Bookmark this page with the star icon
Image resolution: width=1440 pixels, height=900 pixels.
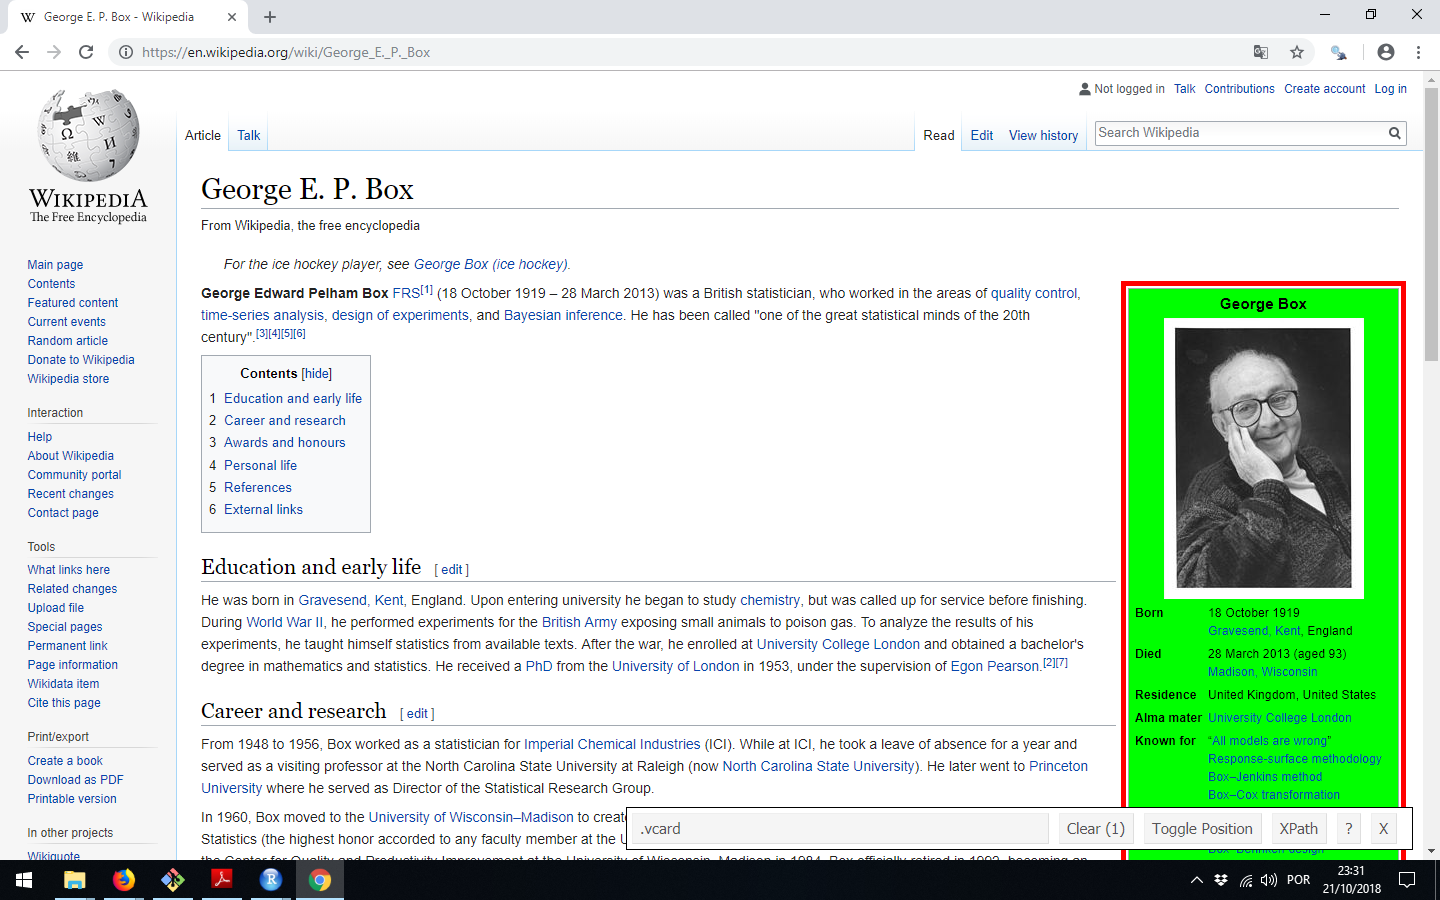[1297, 52]
